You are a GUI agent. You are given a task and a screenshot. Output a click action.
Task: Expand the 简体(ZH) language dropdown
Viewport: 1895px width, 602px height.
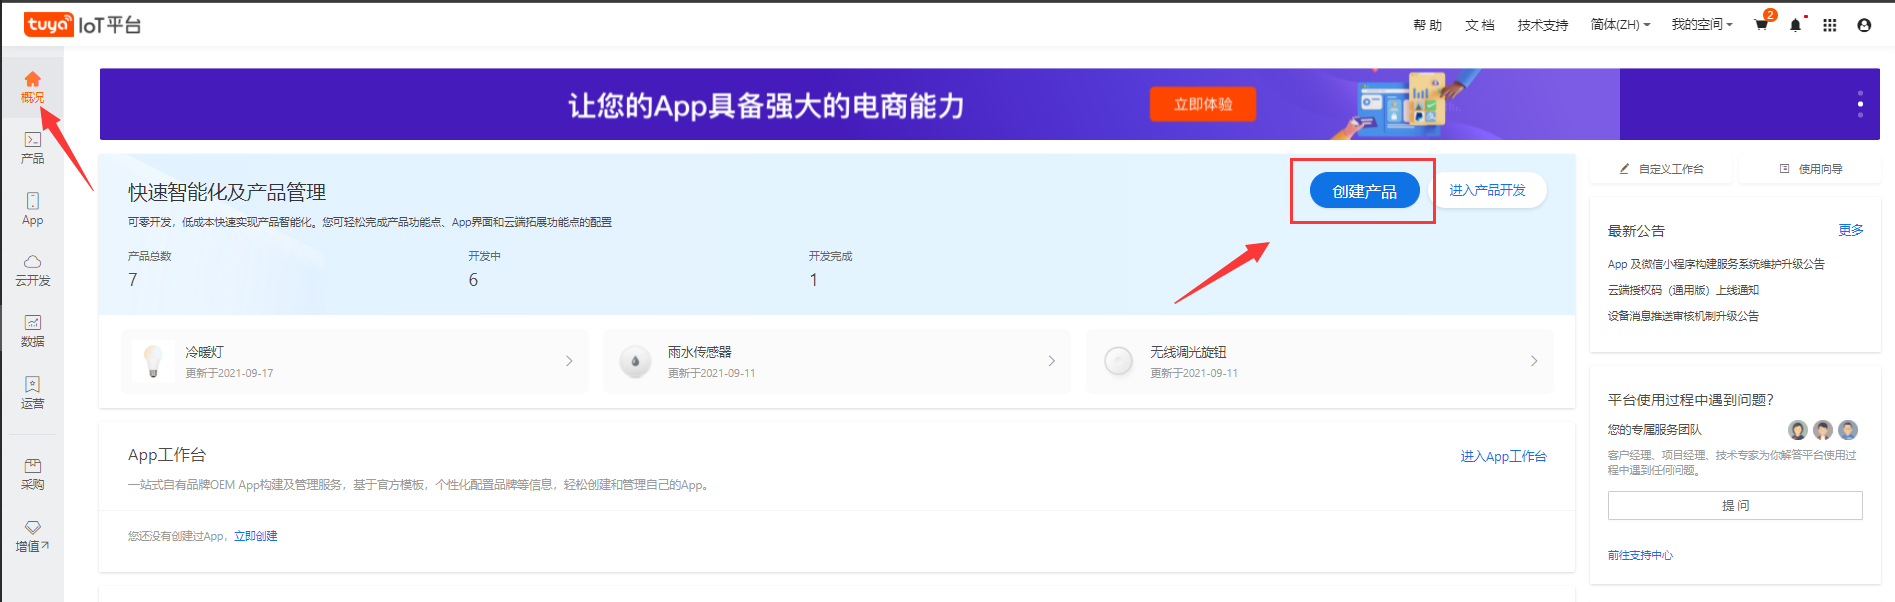click(x=1620, y=25)
